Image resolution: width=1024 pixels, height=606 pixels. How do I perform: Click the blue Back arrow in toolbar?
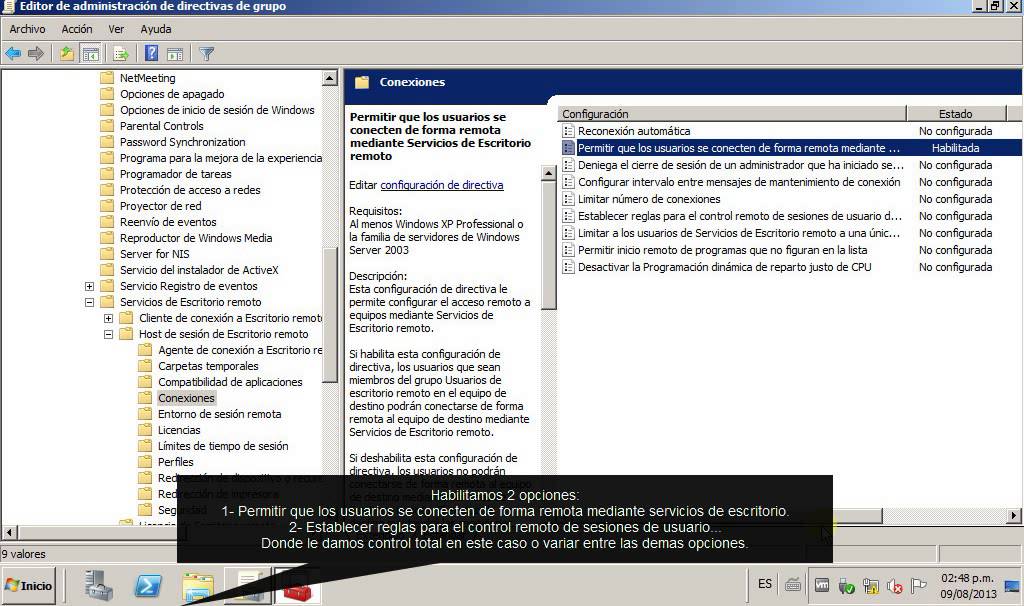click(13, 54)
